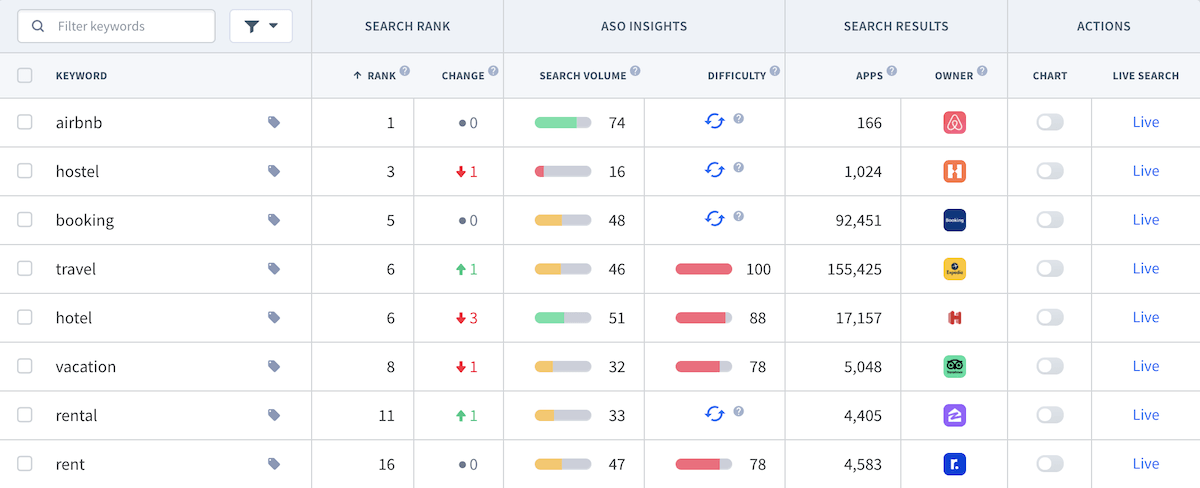Open the filter dropdown button
Screen dimensions: 1200x488
[x=261, y=26]
